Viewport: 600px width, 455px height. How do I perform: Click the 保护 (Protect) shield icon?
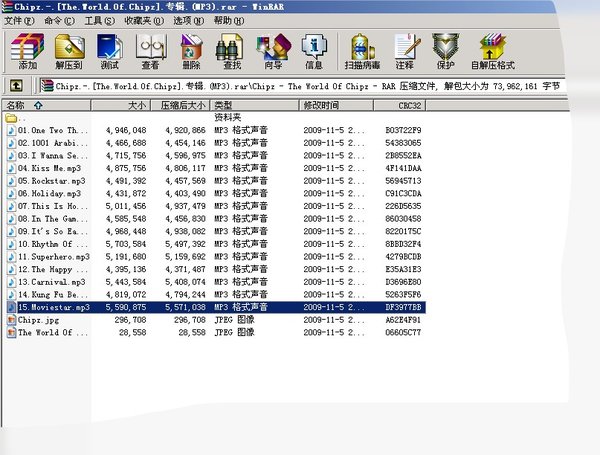coord(446,51)
